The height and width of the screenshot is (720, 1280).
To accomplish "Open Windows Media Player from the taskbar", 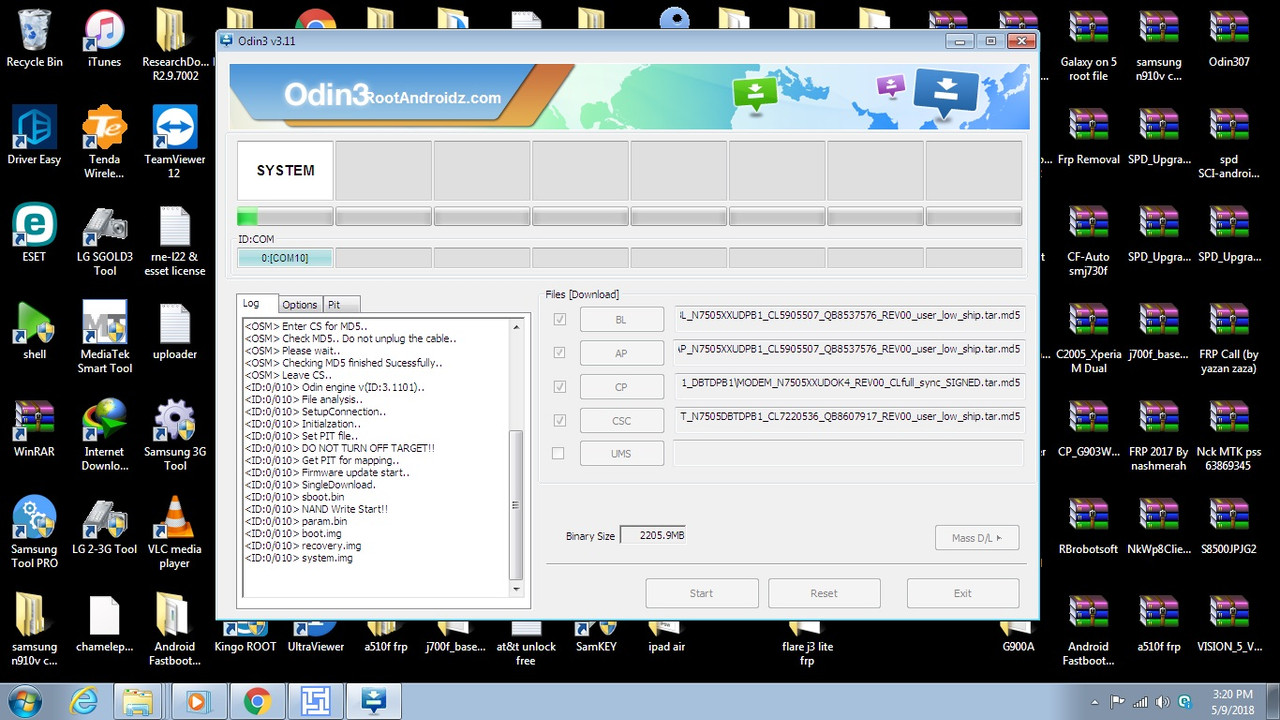I will coord(196,702).
